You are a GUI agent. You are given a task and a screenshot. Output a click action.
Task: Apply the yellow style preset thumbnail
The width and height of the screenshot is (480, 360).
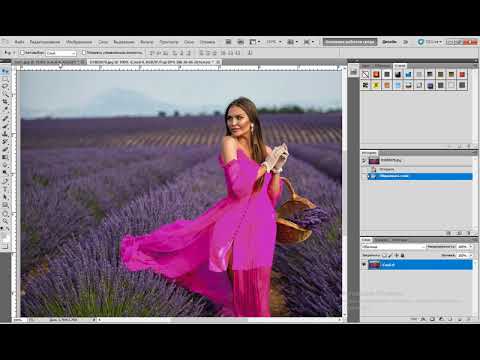[376, 85]
